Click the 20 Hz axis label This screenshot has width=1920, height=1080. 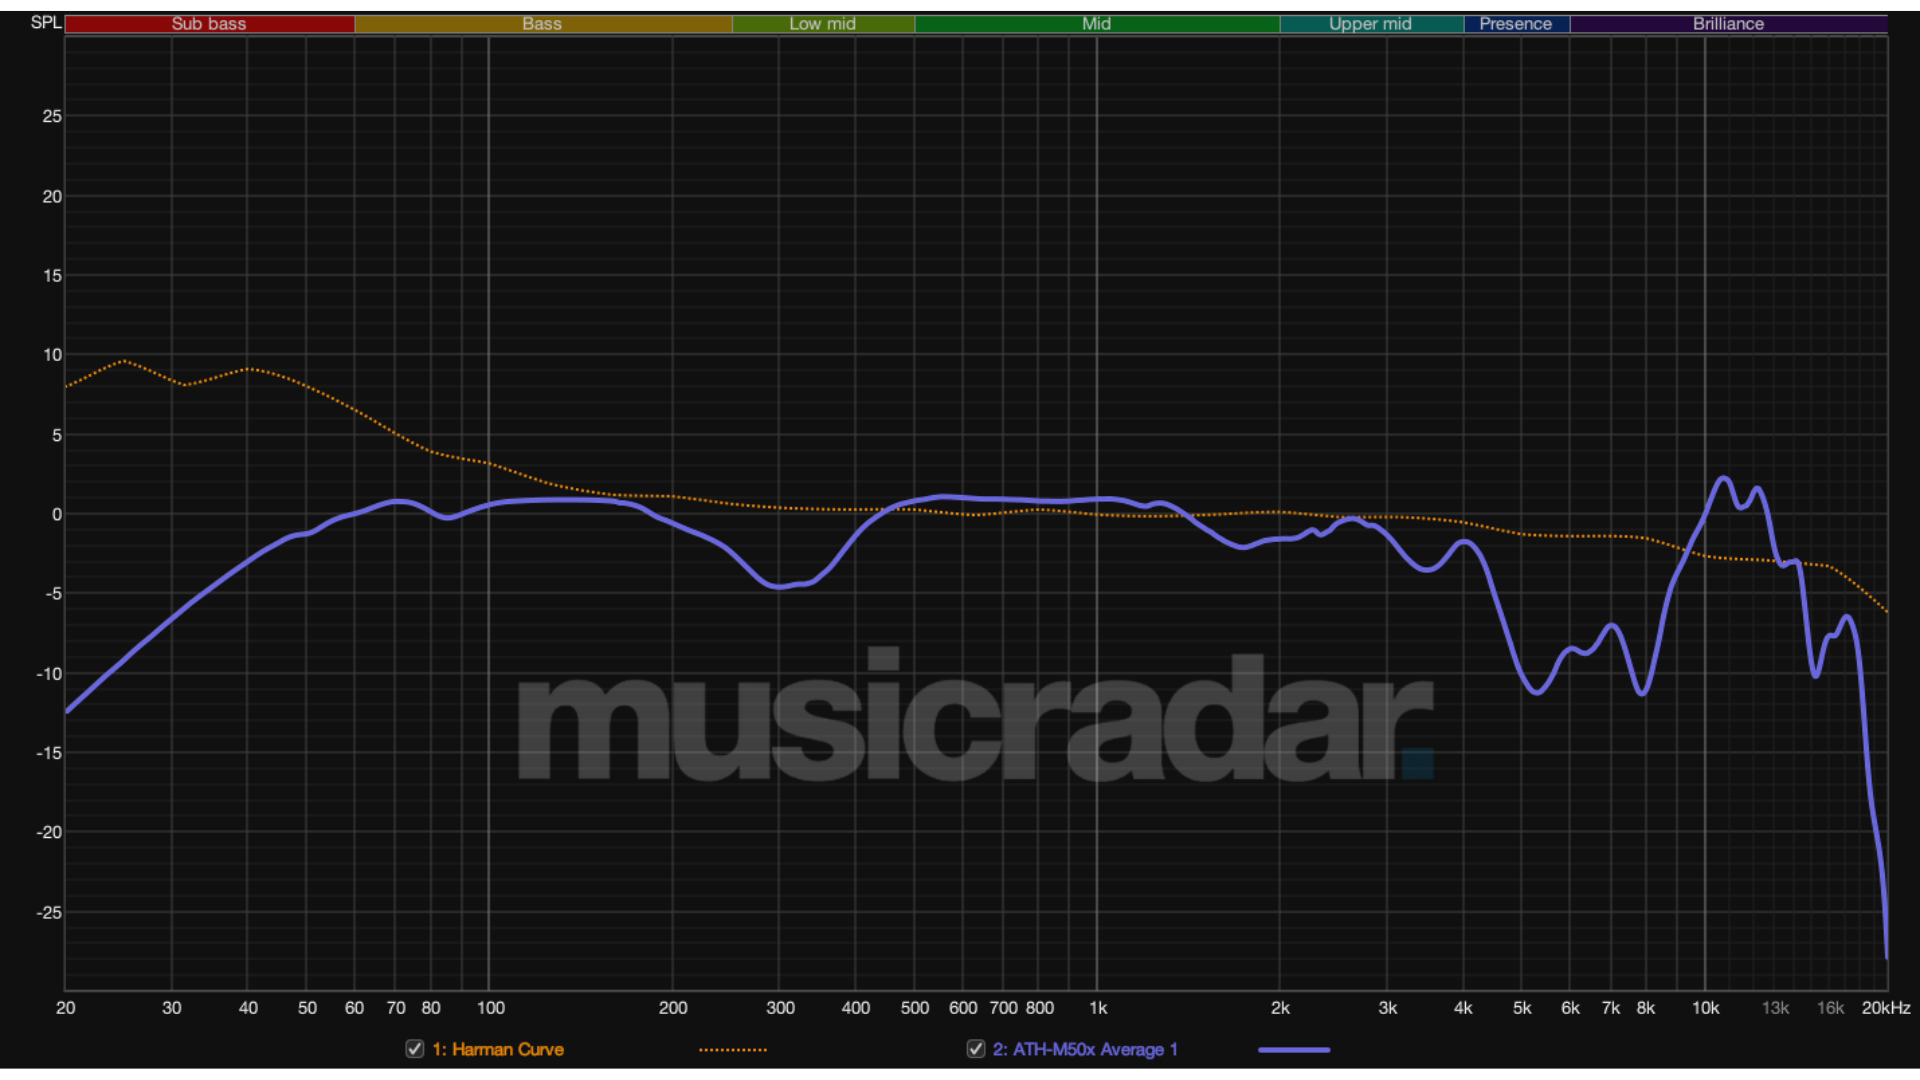[x=66, y=1010]
